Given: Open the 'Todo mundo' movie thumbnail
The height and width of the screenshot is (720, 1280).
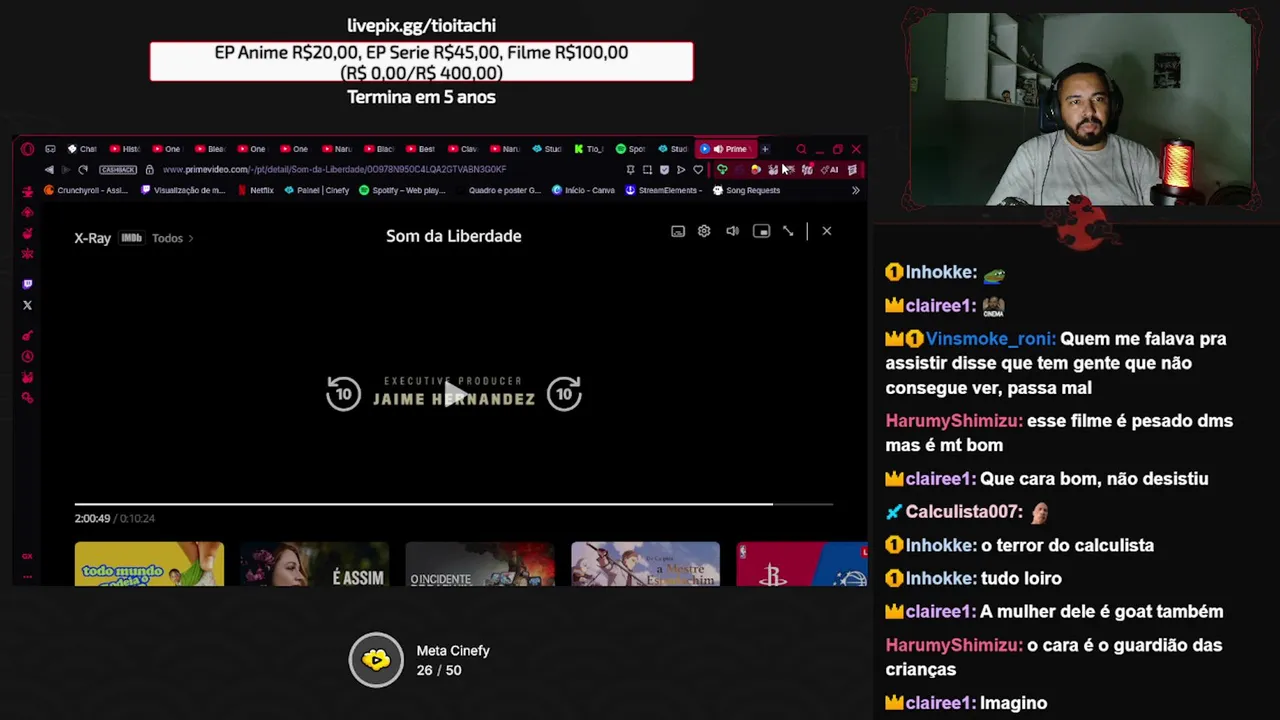Looking at the screenshot, I should point(149,564).
